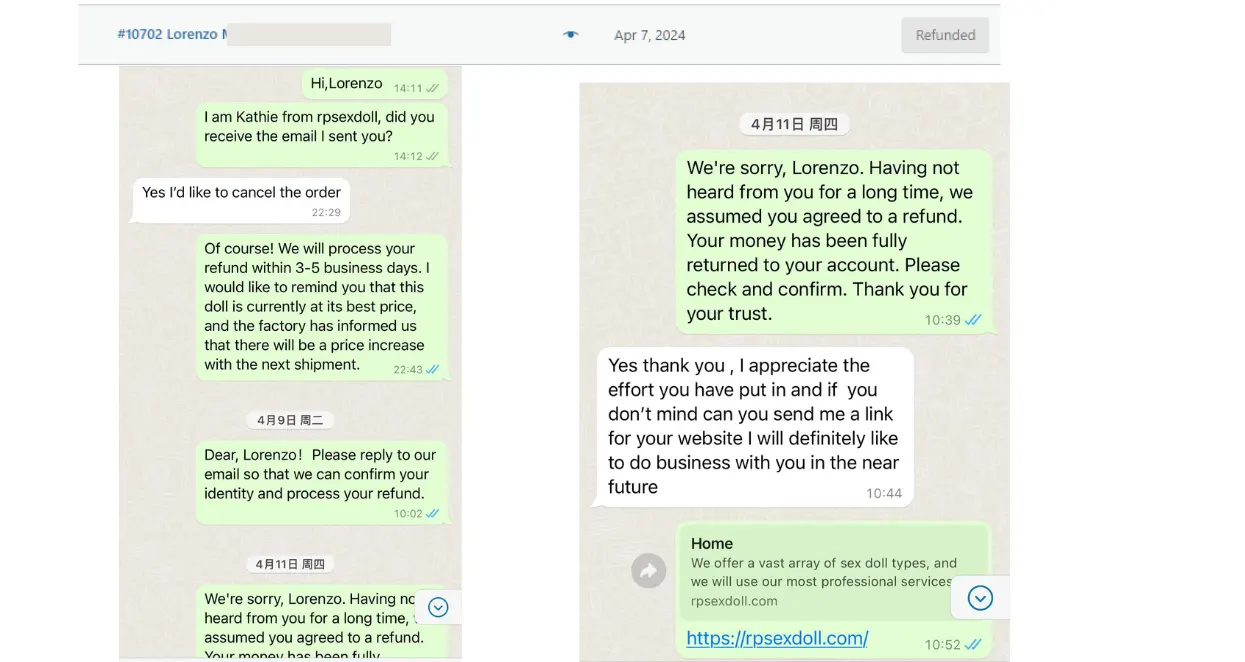Click the forward arrow icon beside link preview
Viewport: 1245px width, 662px height.
pyautogui.click(x=648, y=571)
